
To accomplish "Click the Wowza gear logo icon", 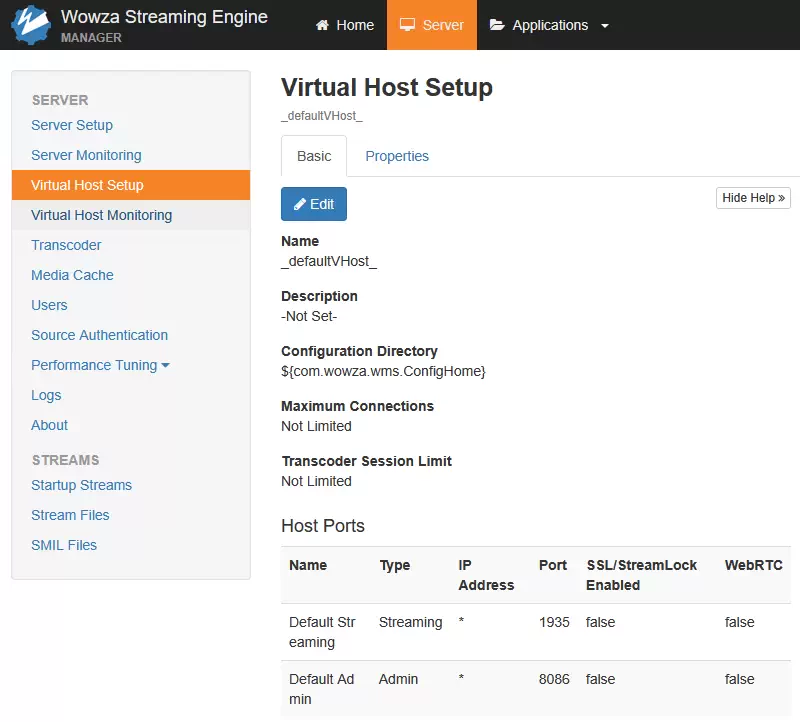I will [x=31, y=24].
